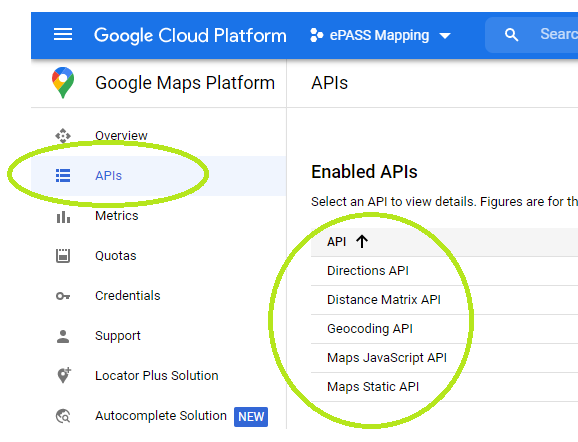Click the ascending sort arrow
The height and width of the screenshot is (442, 578).
(x=362, y=242)
